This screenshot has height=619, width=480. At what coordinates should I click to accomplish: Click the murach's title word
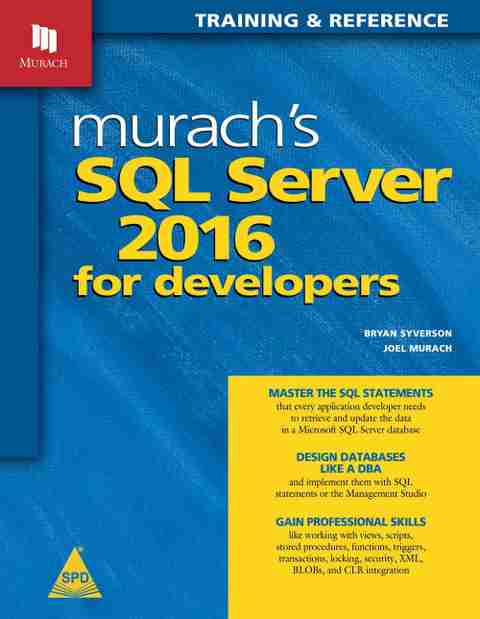pyautogui.click(x=196, y=124)
